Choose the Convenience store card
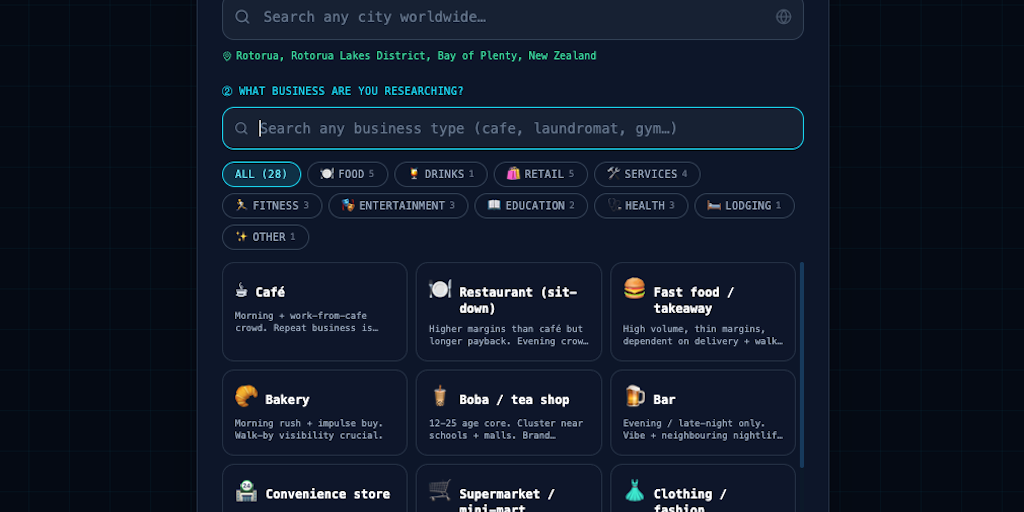 coord(315,488)
